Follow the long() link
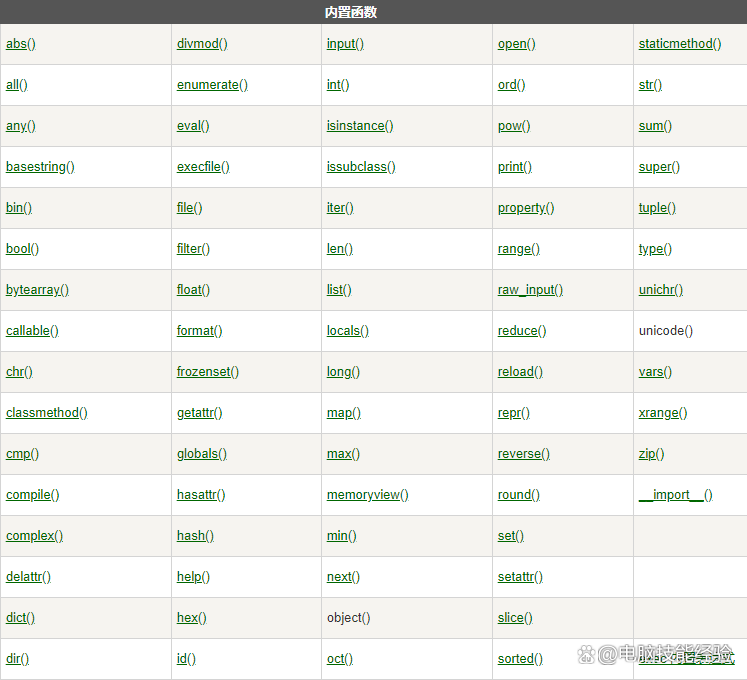 (343, 372)
